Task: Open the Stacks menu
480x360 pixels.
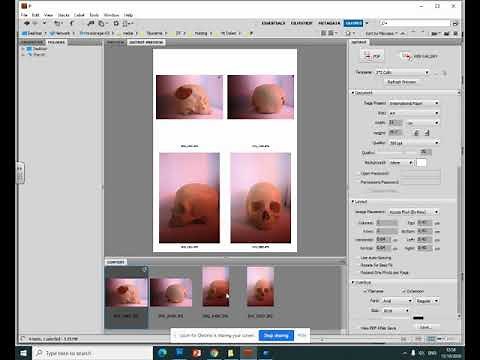Action: coord(63,15)
